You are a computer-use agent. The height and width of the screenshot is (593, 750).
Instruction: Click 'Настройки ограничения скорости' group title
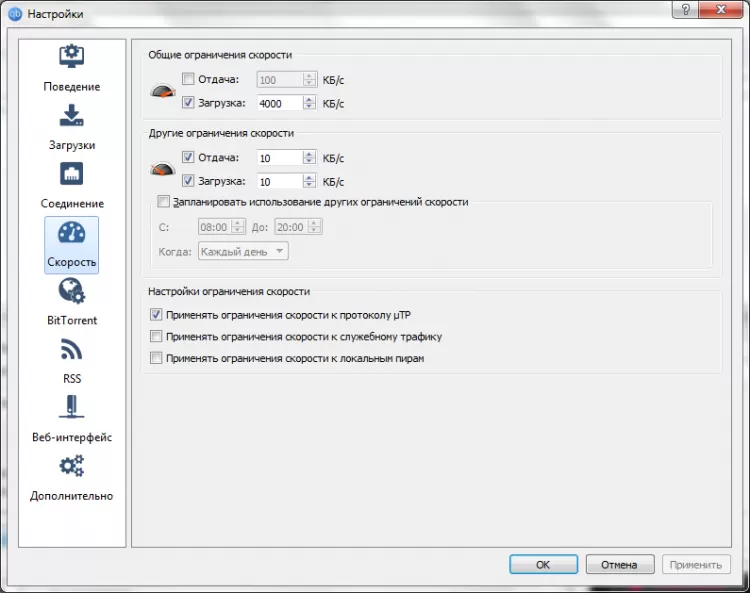[229, 291]
